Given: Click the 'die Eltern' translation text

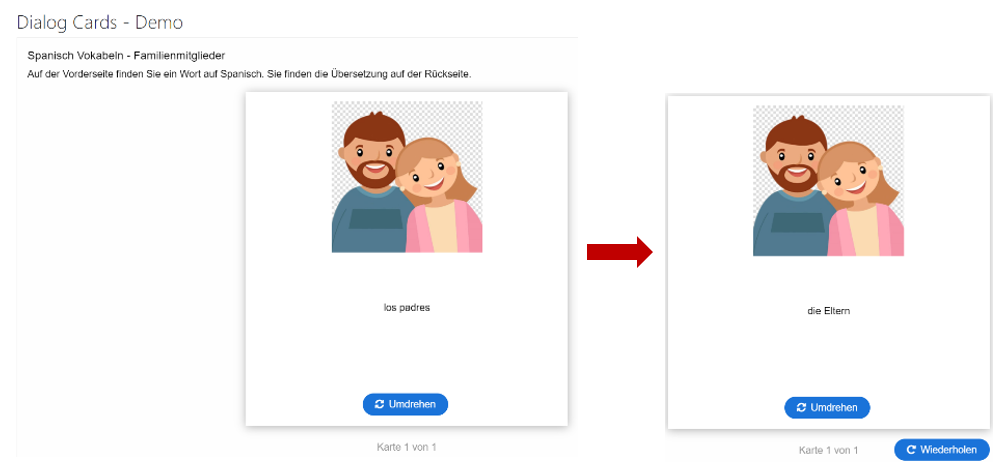Looking at the screenshot, I should point(828,311).
